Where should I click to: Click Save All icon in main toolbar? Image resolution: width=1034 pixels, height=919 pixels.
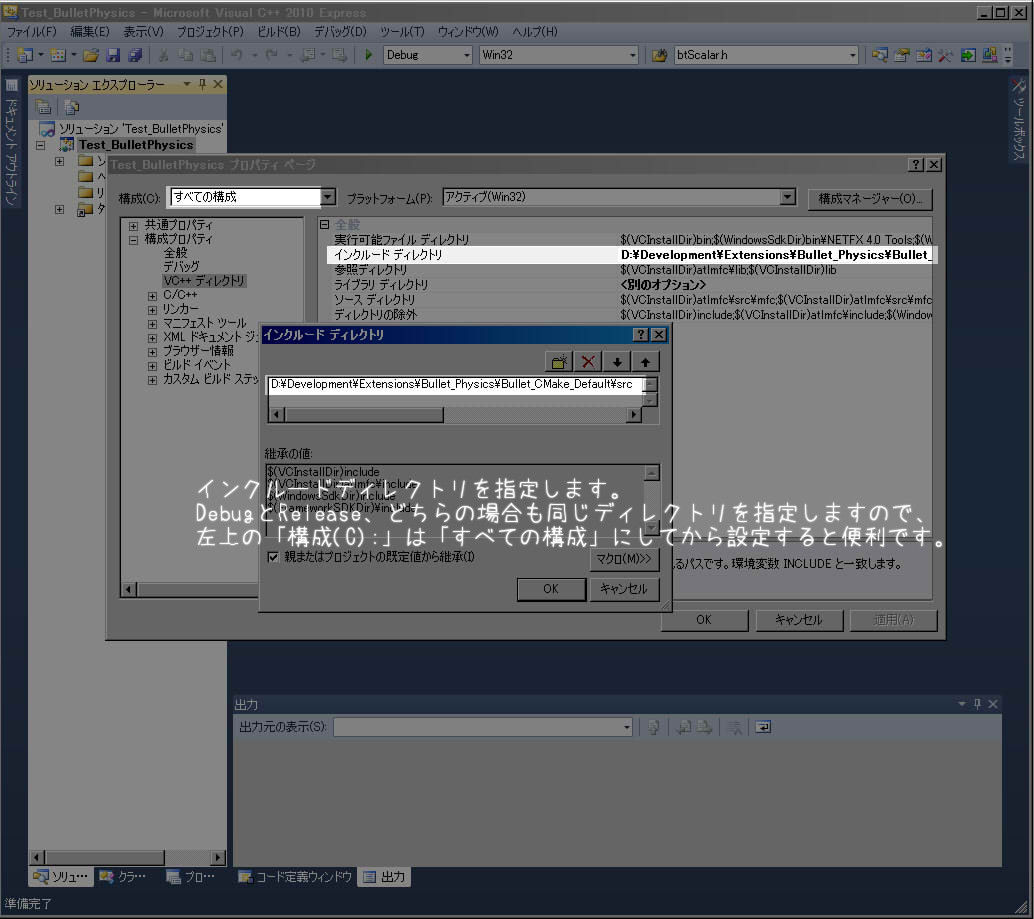135,55
